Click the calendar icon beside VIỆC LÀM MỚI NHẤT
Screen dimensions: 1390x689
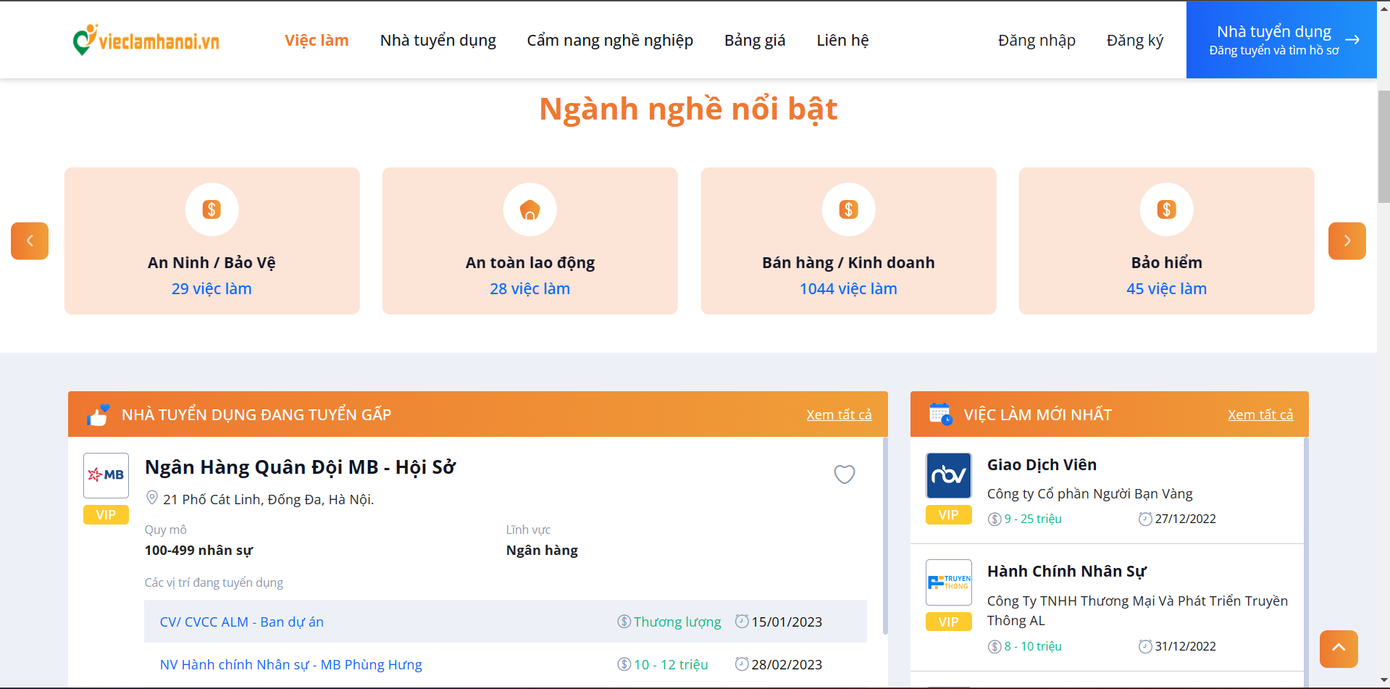click(x=938, y=414)
